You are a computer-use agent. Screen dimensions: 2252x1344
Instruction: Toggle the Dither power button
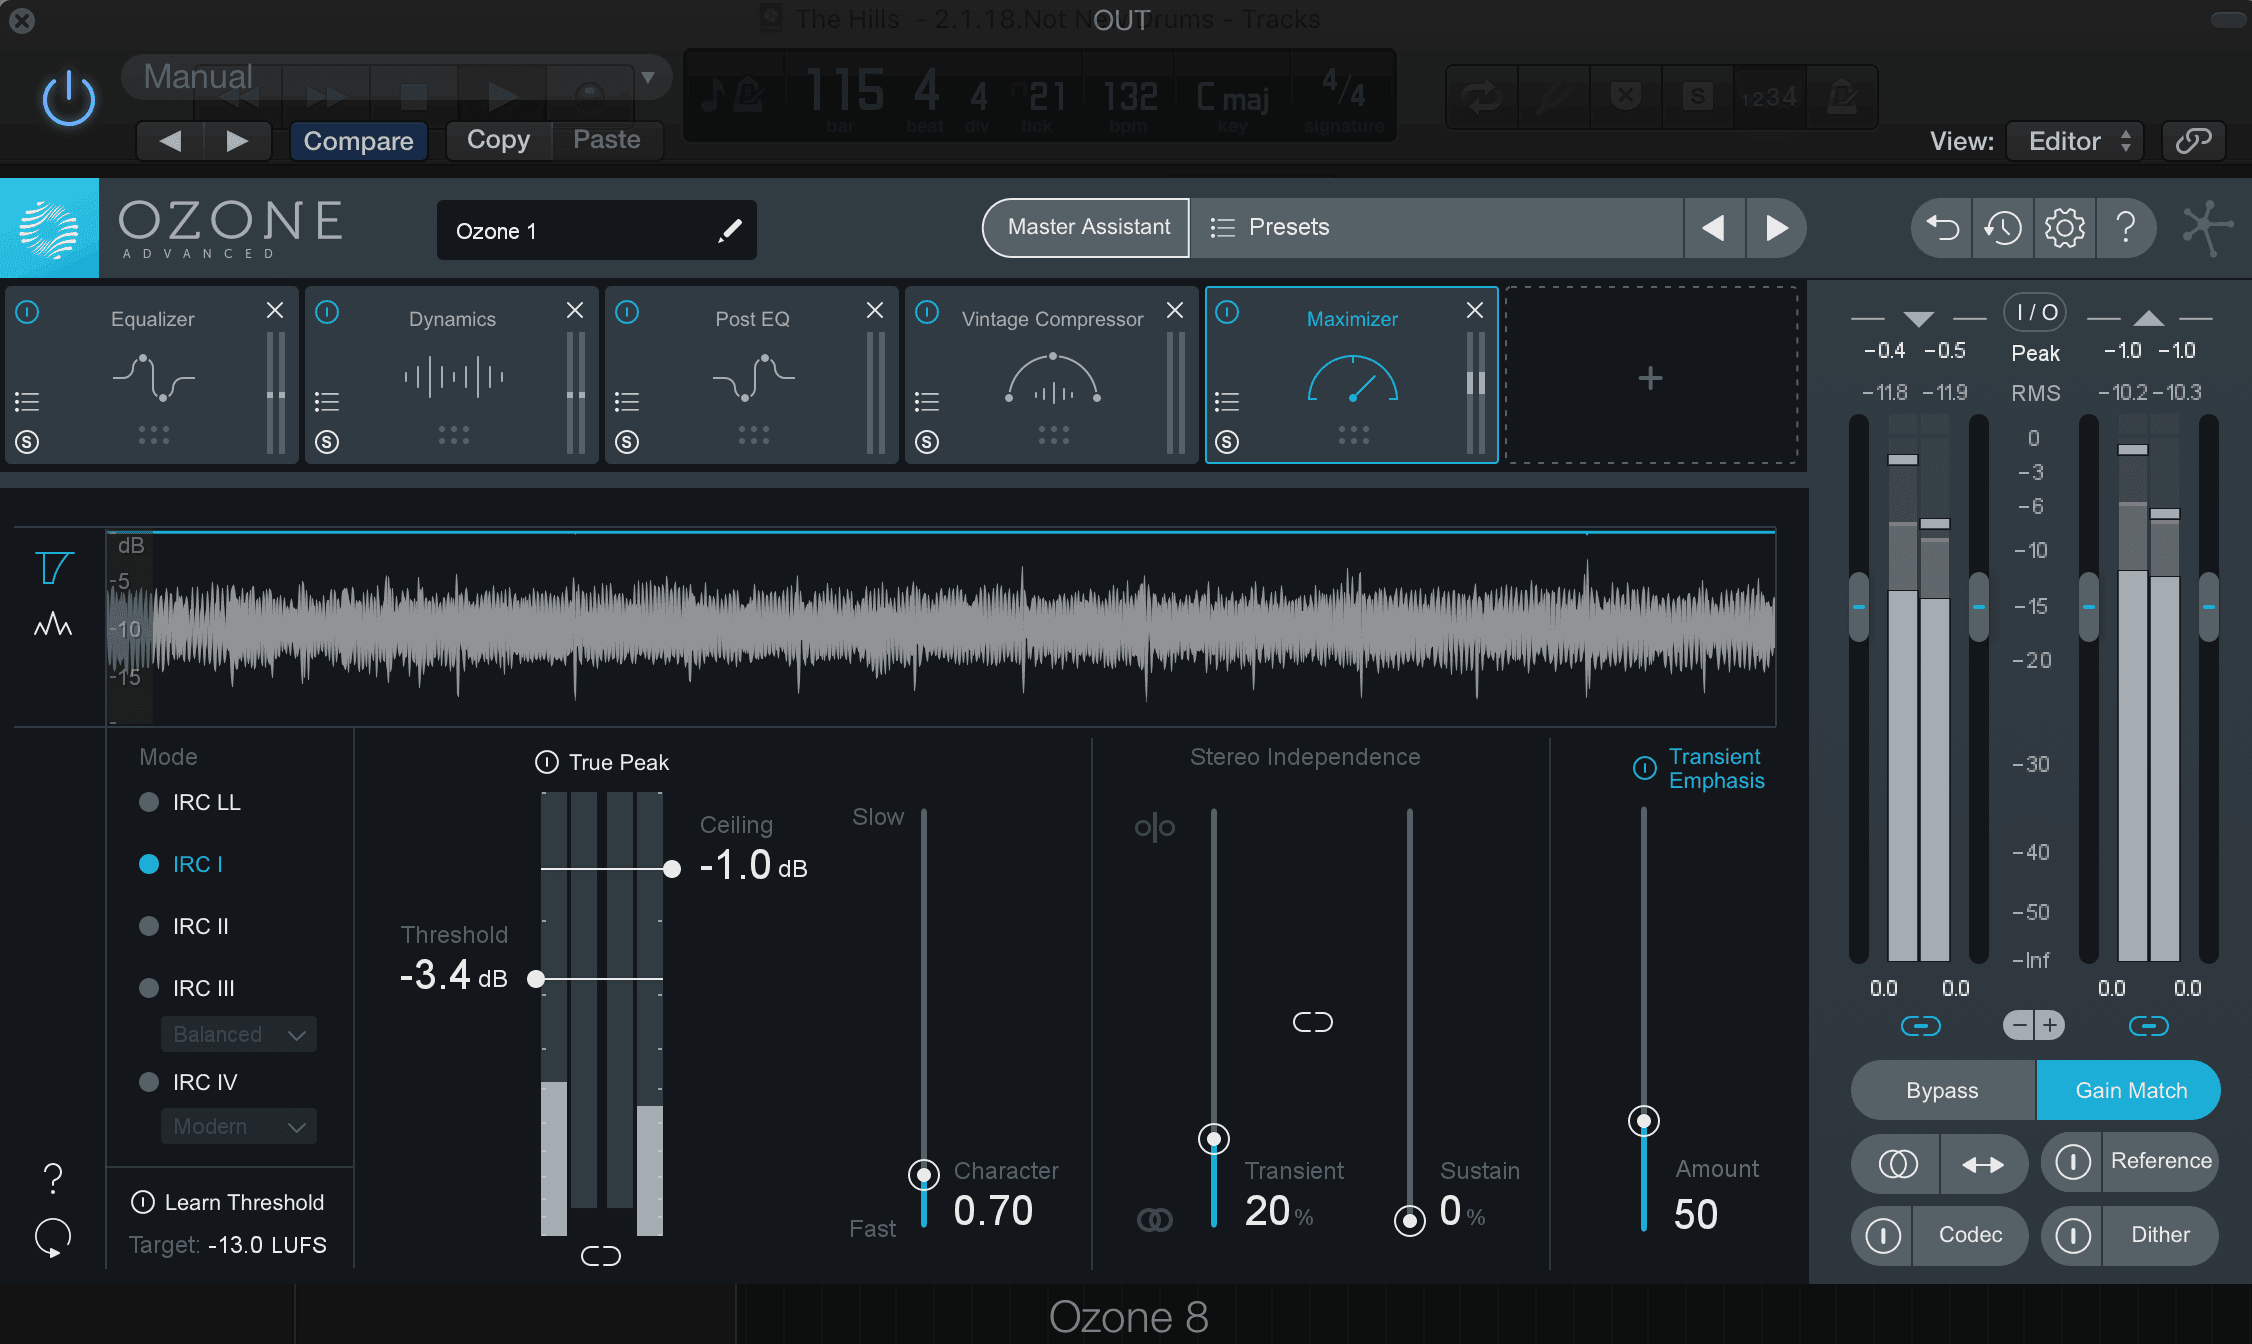click(x=2073, y=1236)
